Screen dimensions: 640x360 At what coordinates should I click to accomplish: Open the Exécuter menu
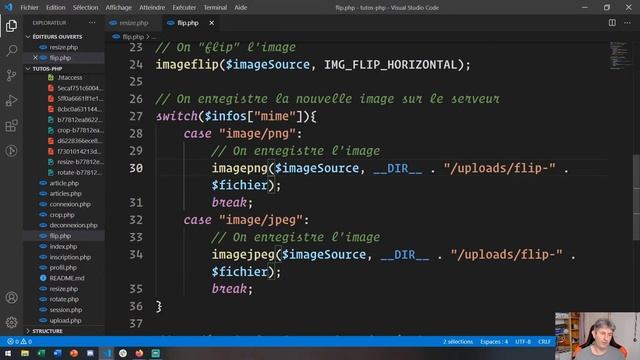184,7
